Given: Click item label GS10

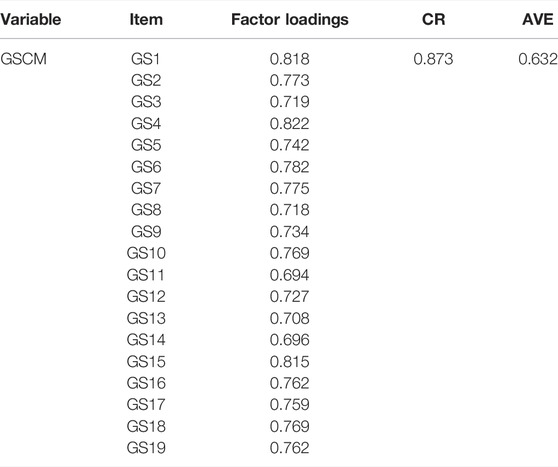Looking at the screenshot, I should coord(146,253).
